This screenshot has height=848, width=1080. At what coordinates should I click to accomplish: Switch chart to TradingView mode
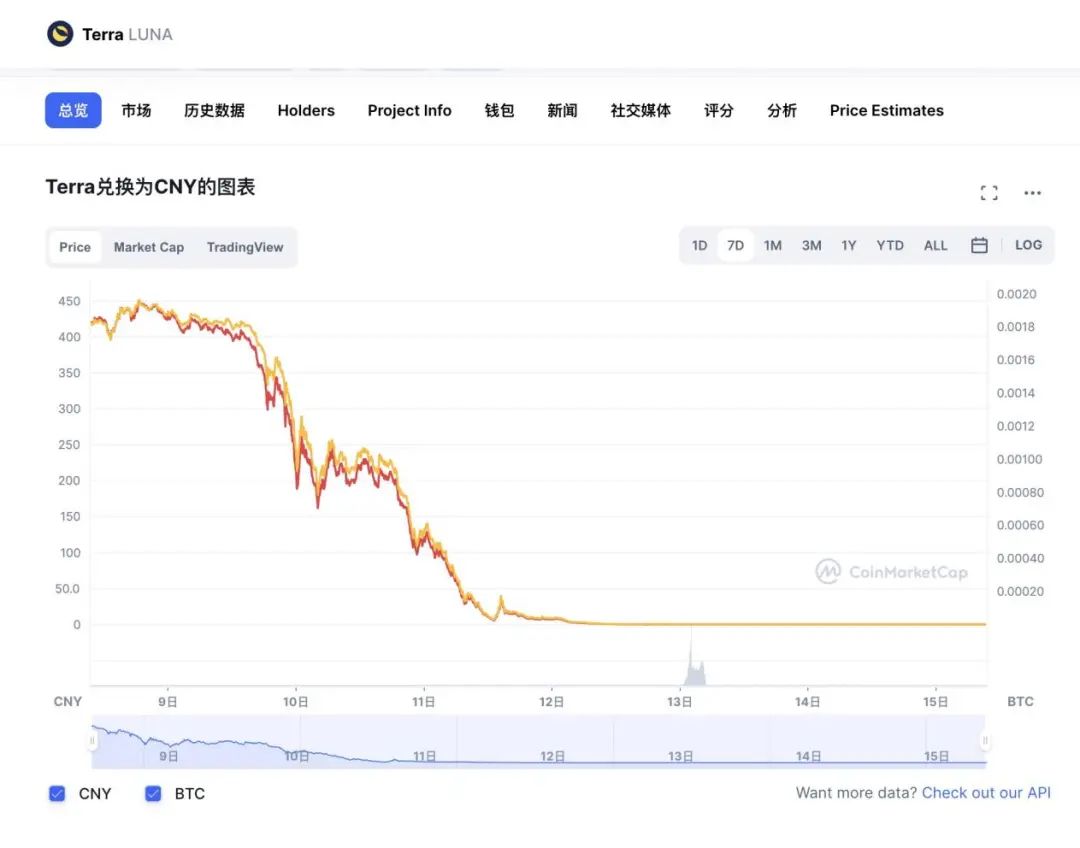coord(245,246)
